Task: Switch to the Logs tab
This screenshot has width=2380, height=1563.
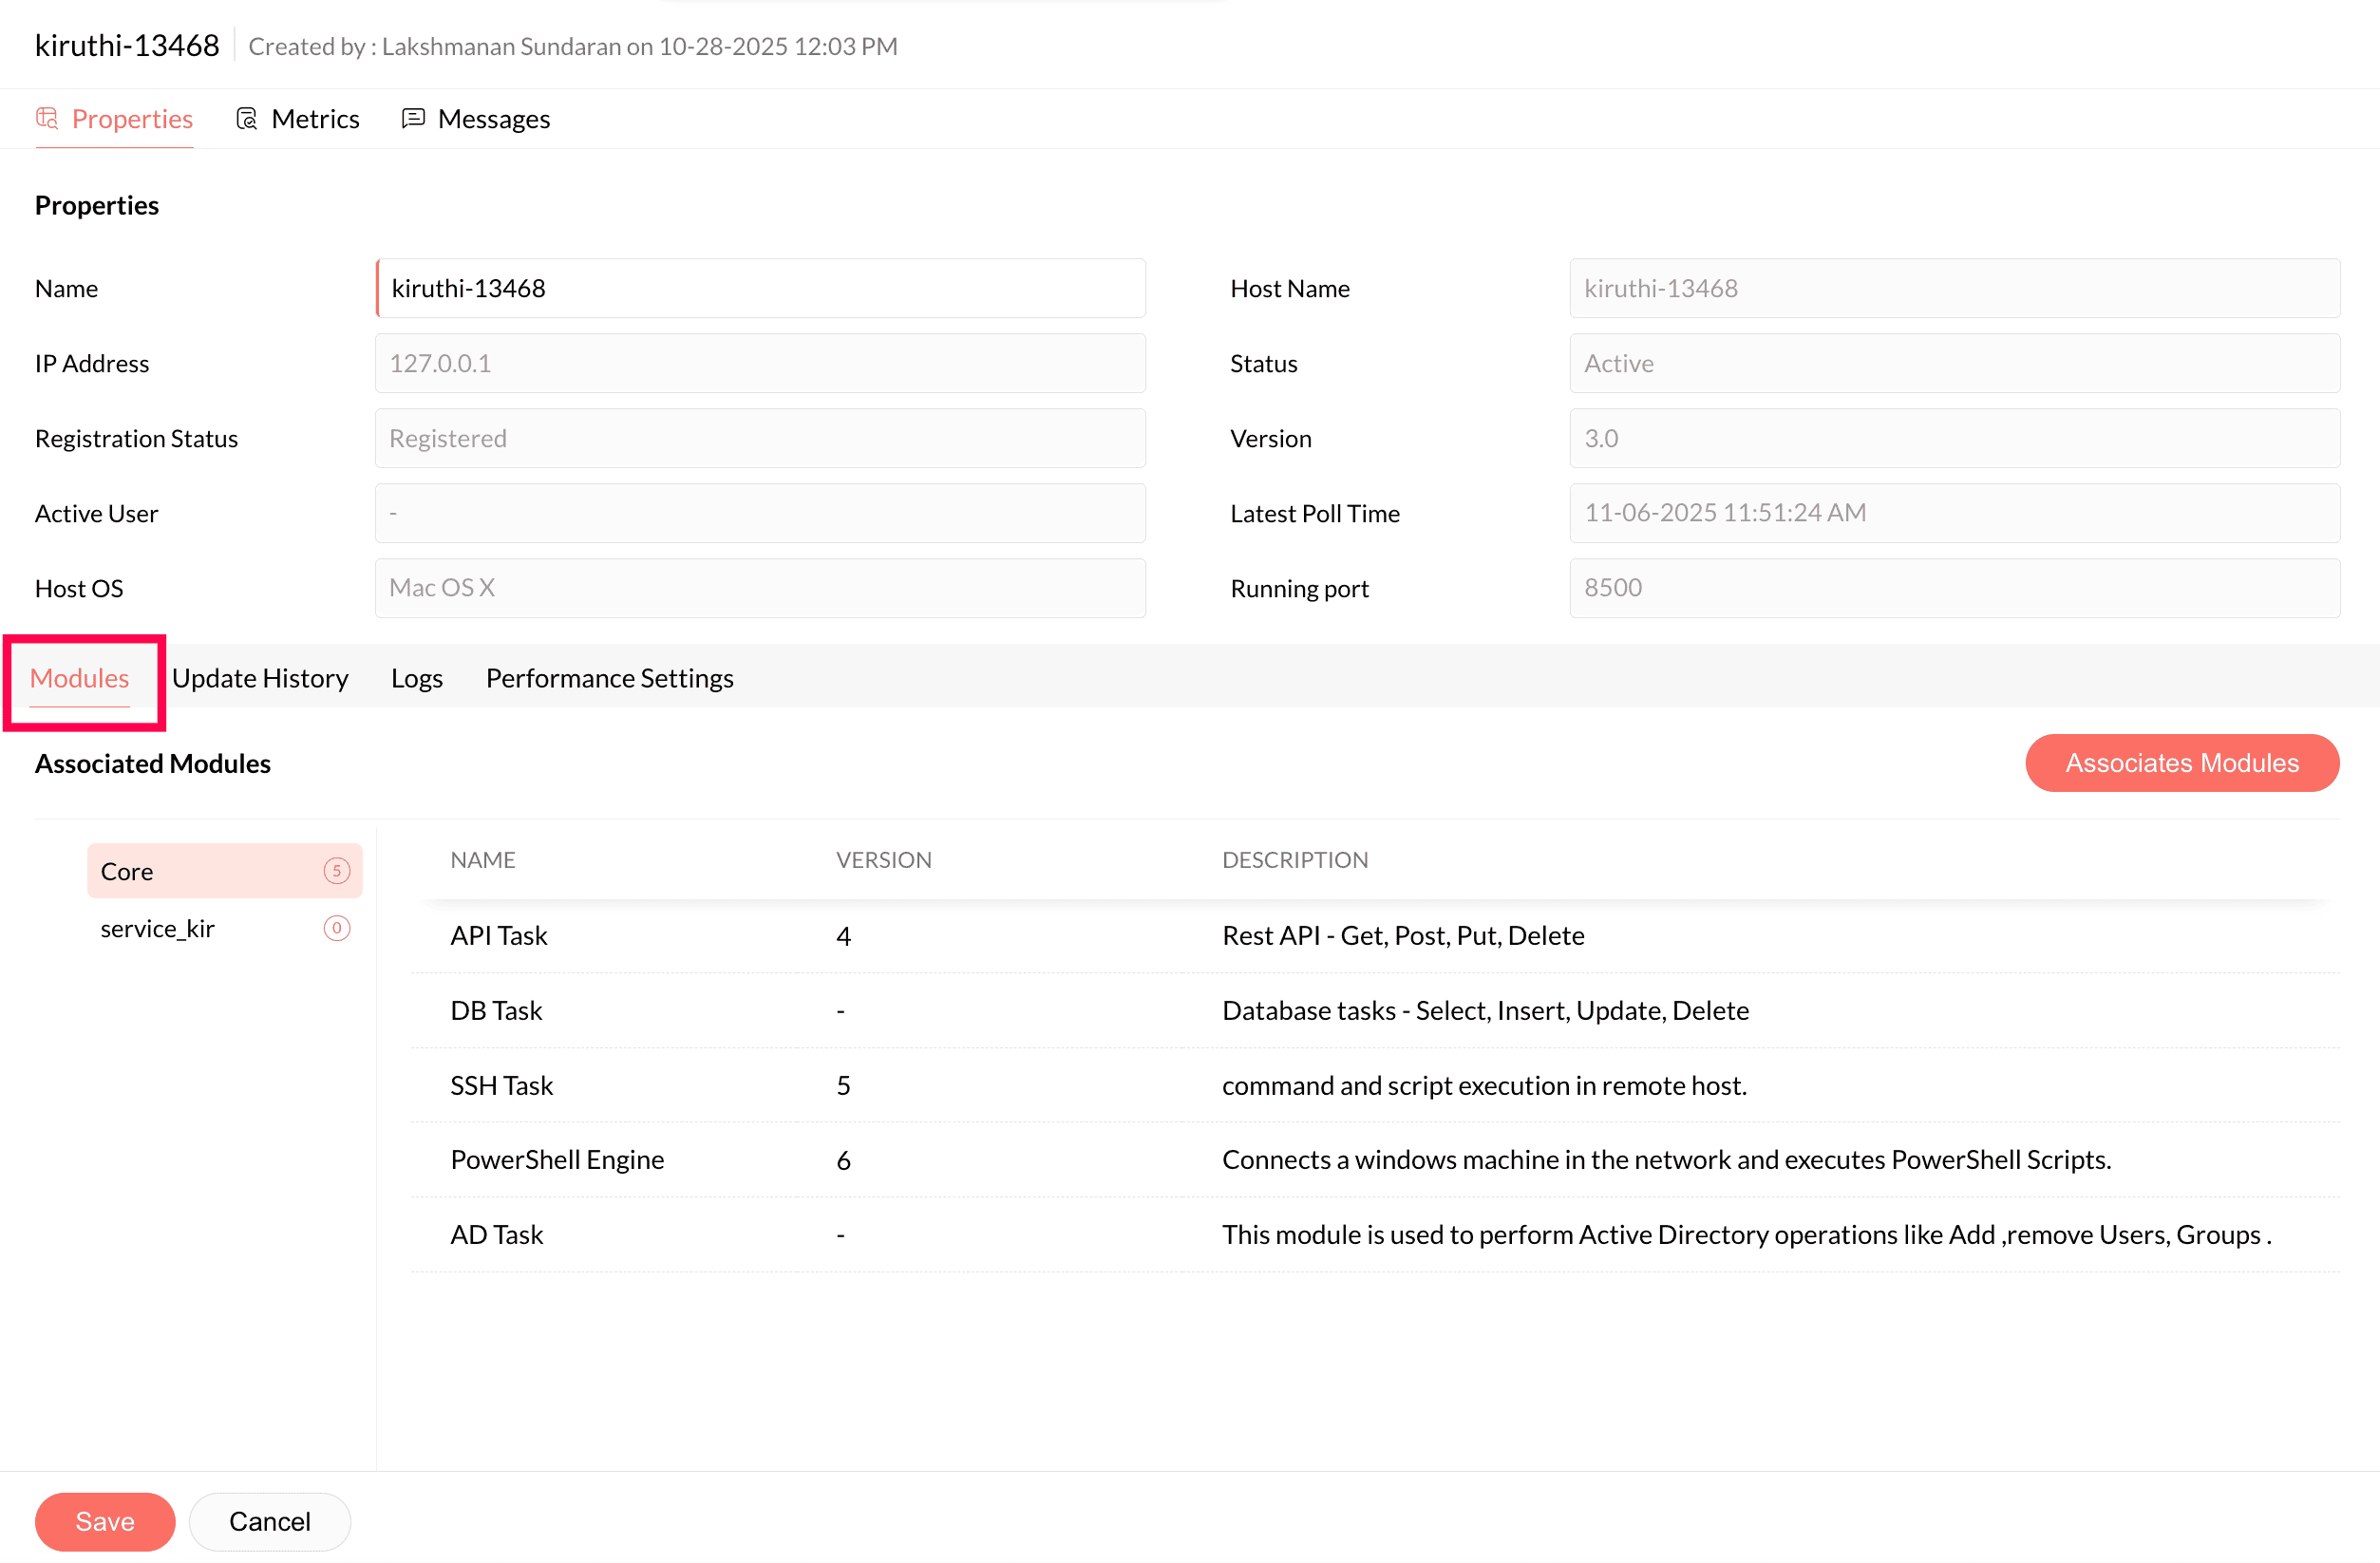Action: click(416, 678)
